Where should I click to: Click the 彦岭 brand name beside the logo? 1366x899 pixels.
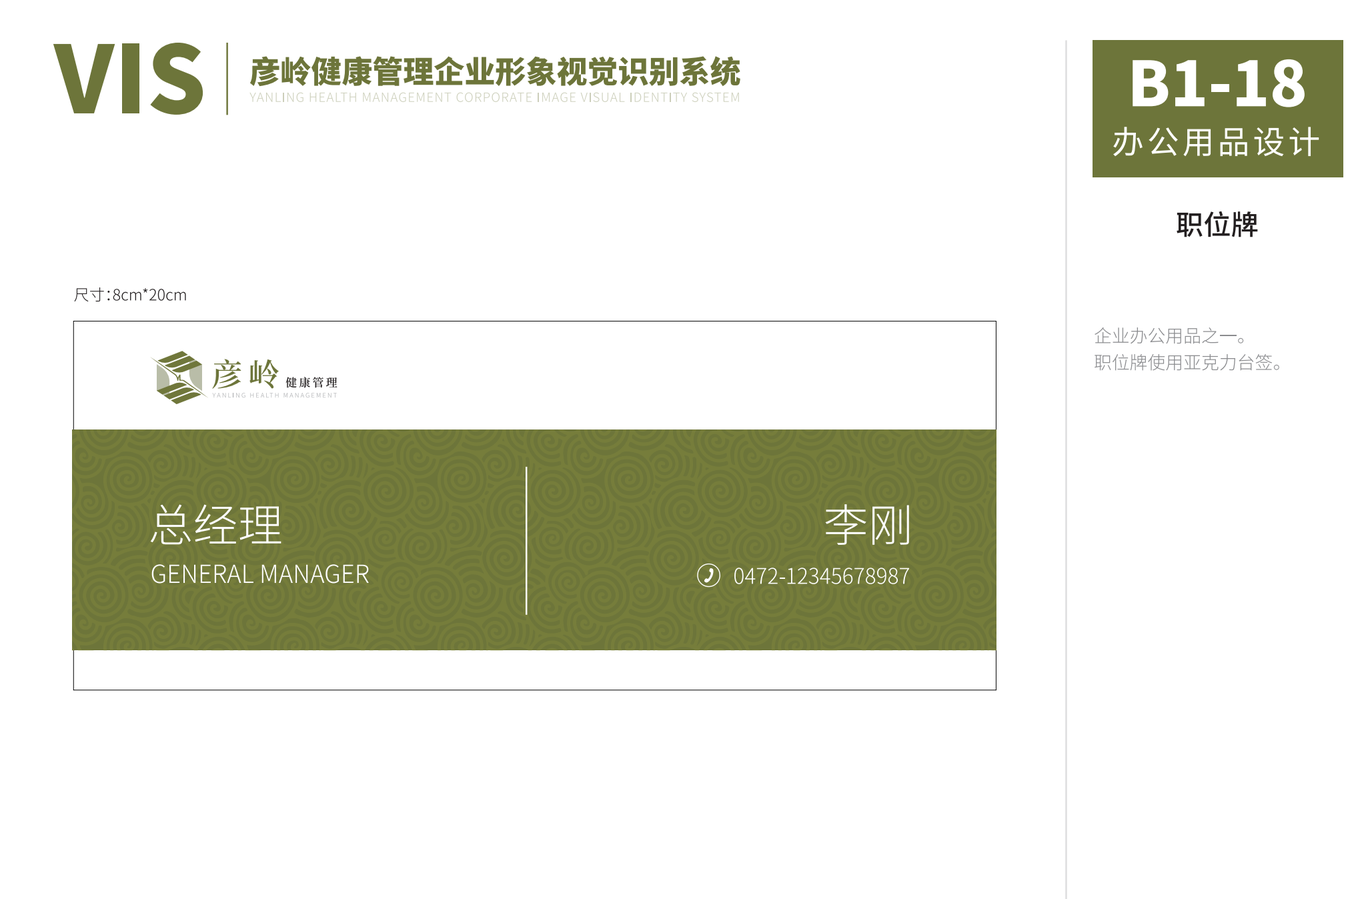245,374
